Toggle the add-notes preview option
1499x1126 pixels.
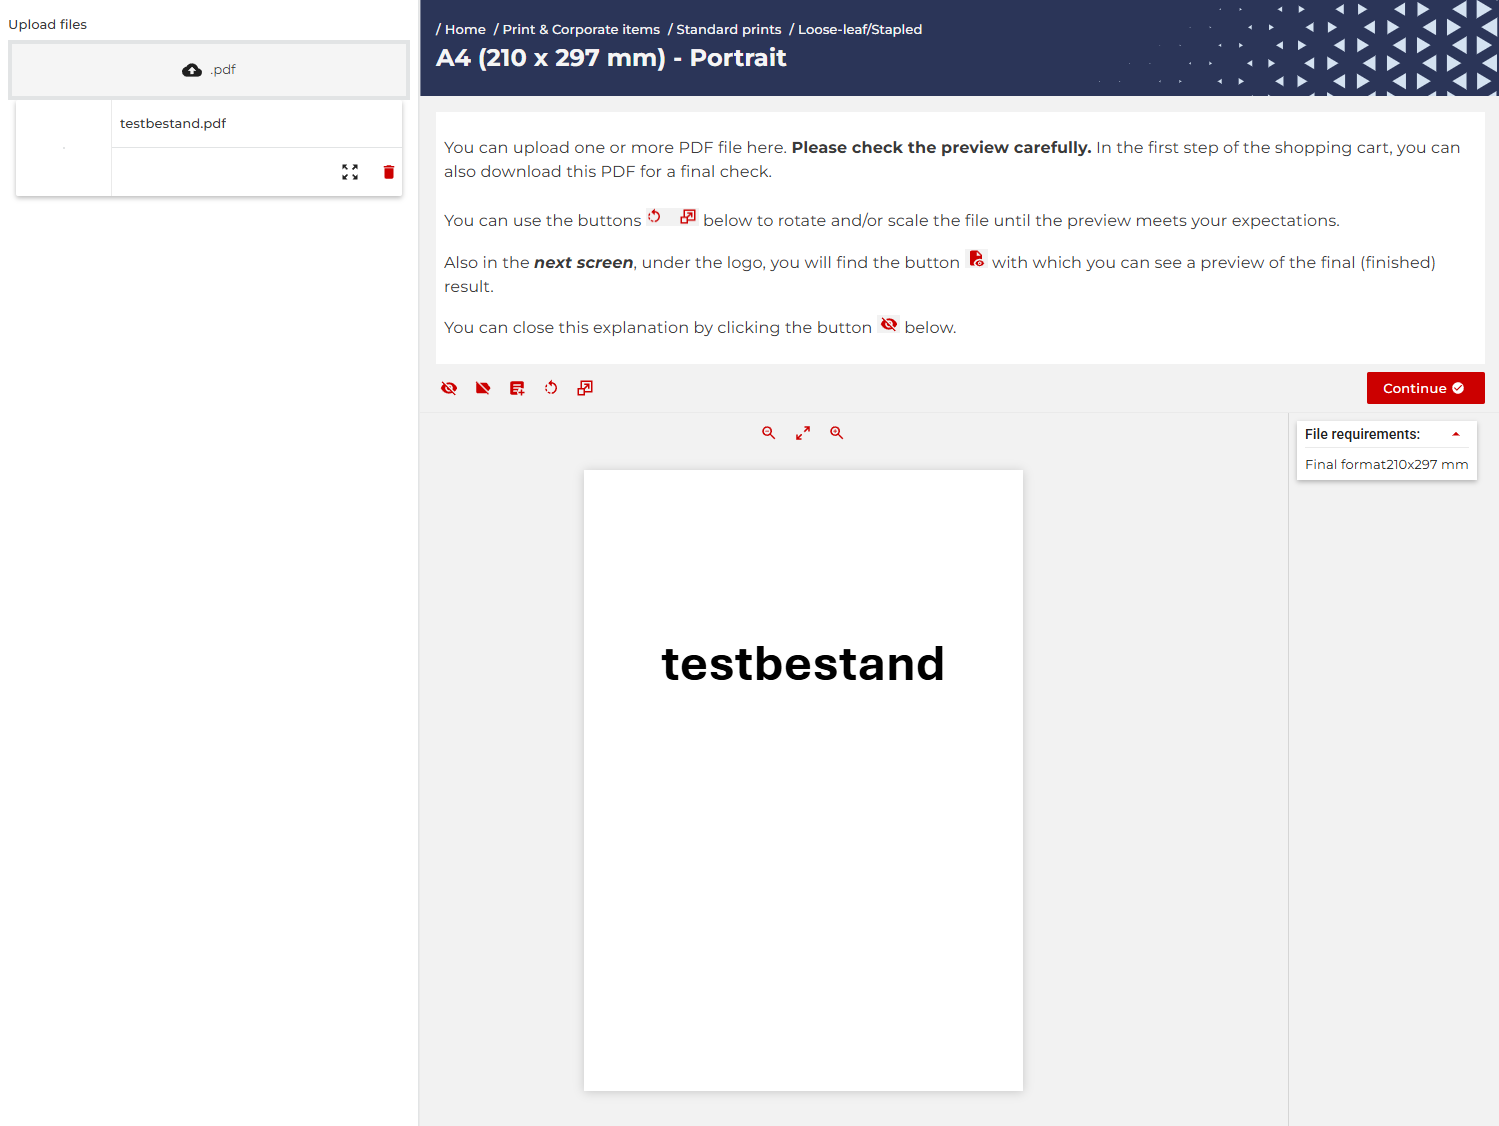point(517,388)
